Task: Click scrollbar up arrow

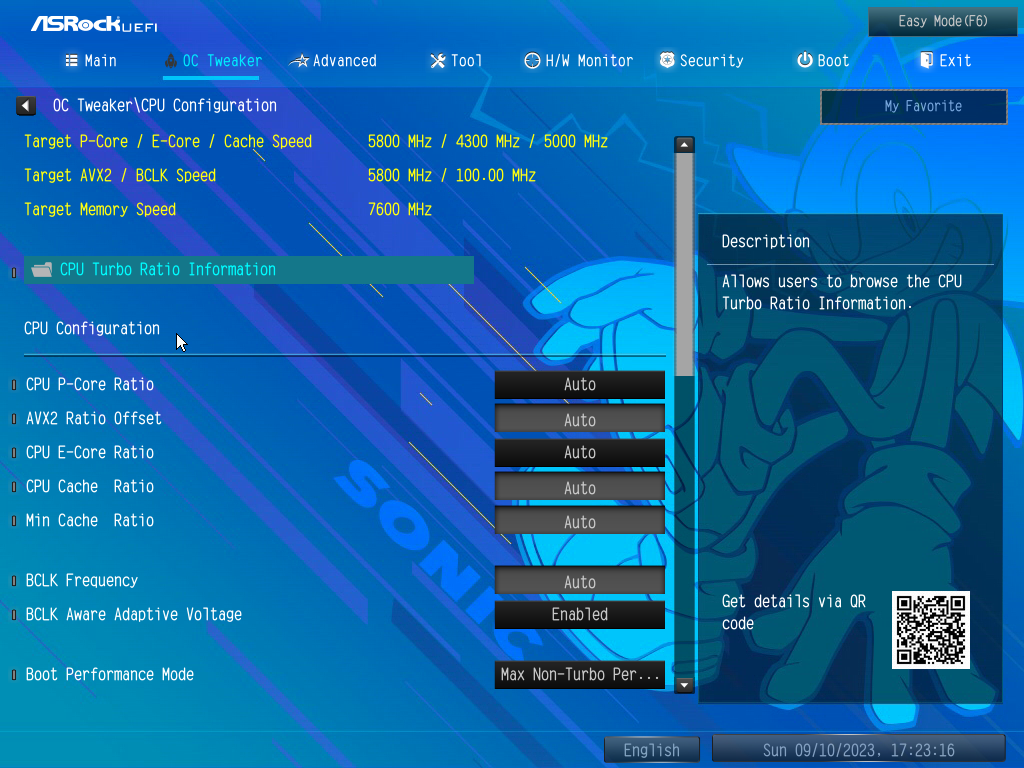Action: pyautogui.click(x=684, y=144)
